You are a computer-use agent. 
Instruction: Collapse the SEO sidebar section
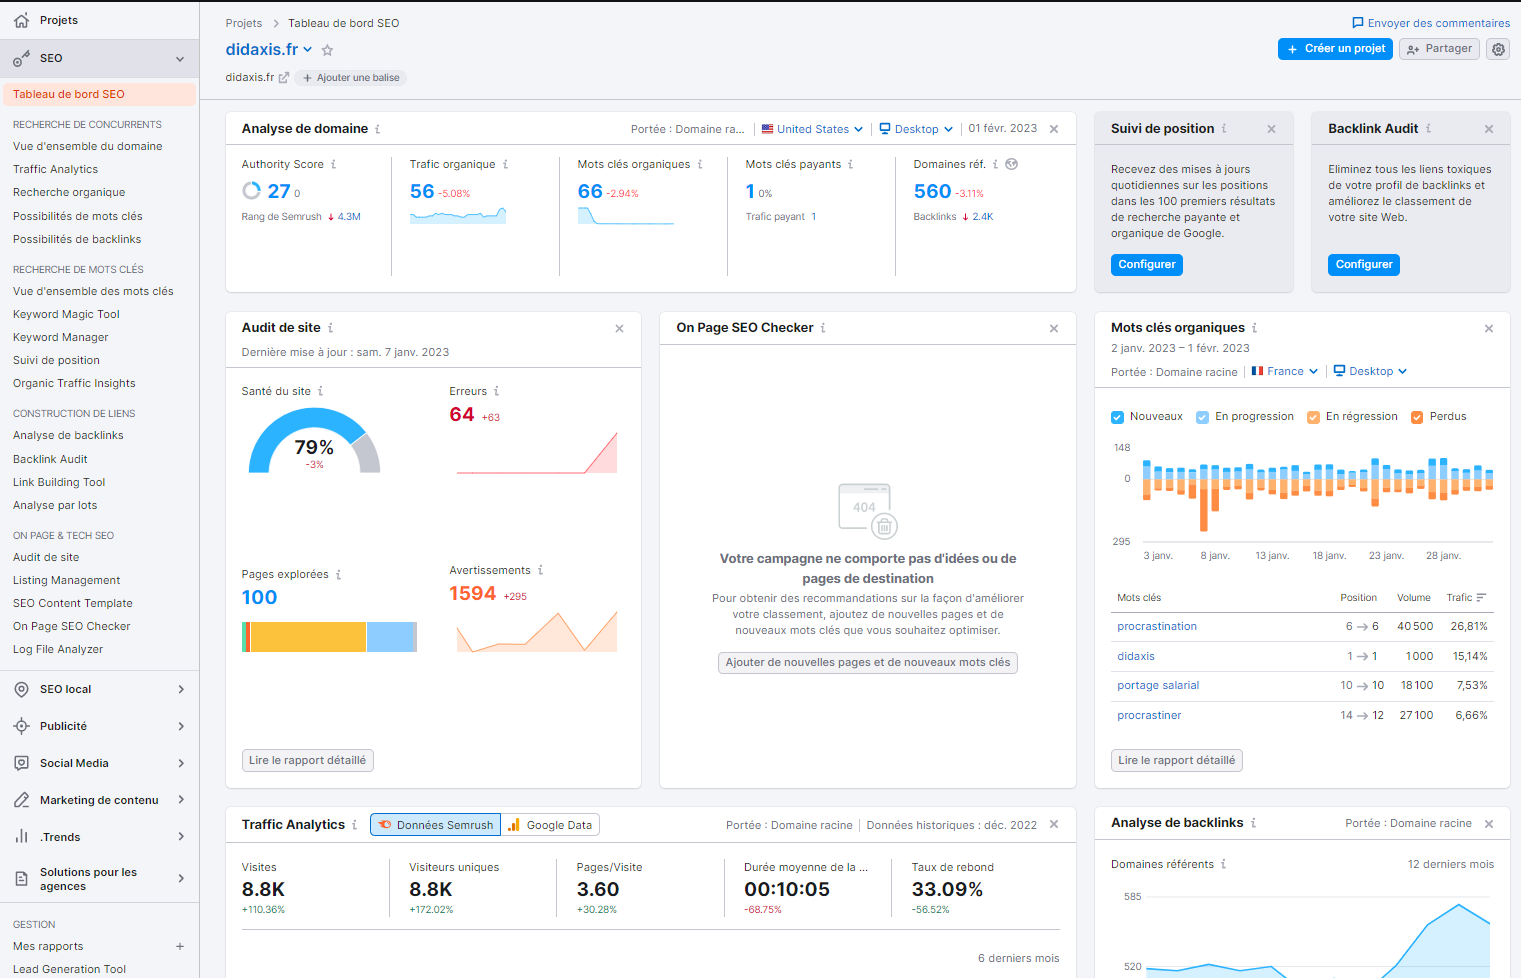(180, 59)
